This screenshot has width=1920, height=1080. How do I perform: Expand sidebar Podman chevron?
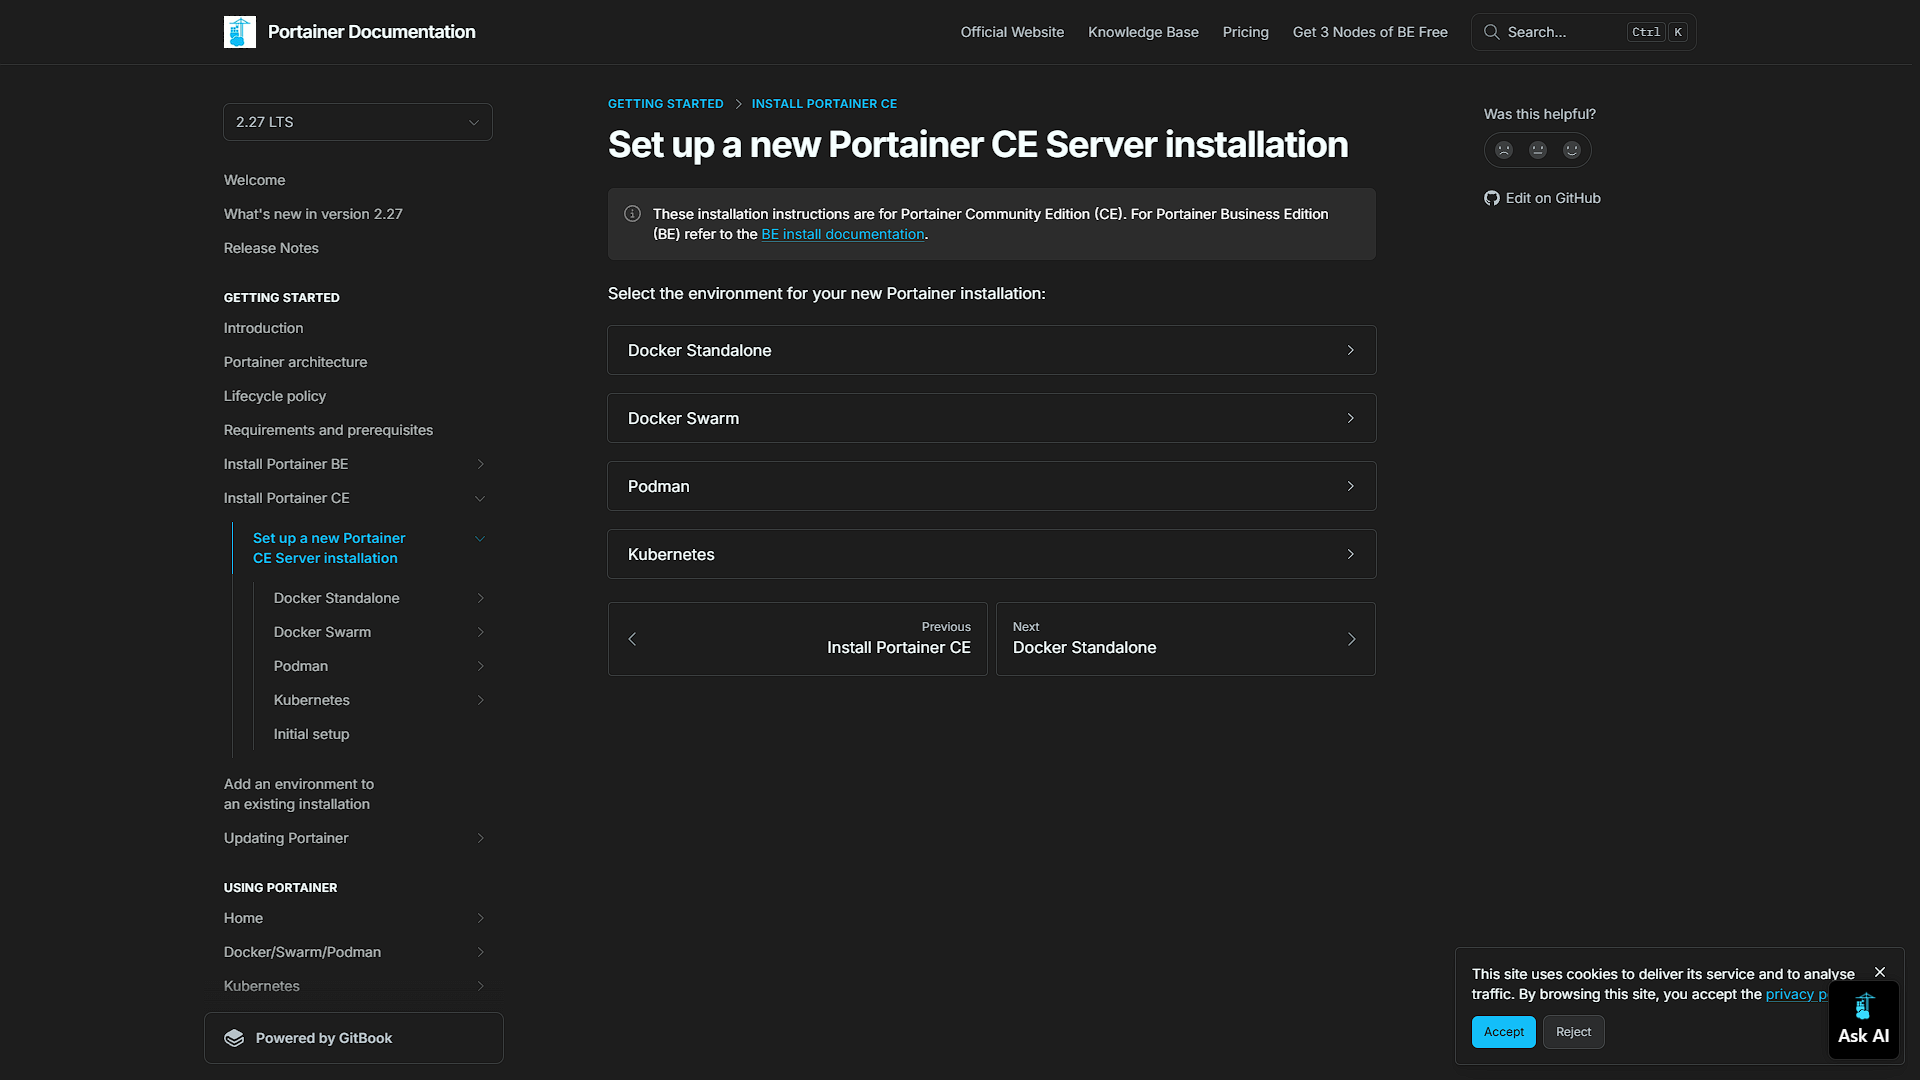point(481,666)
